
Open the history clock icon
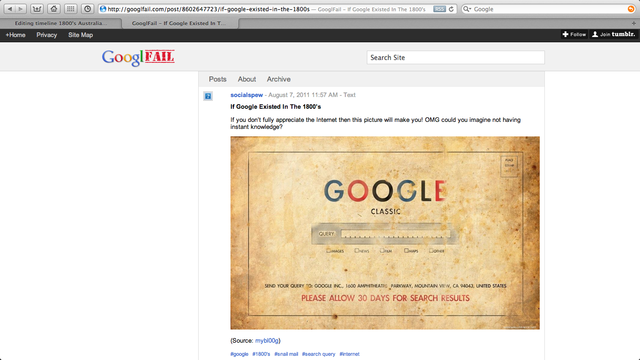87,9
